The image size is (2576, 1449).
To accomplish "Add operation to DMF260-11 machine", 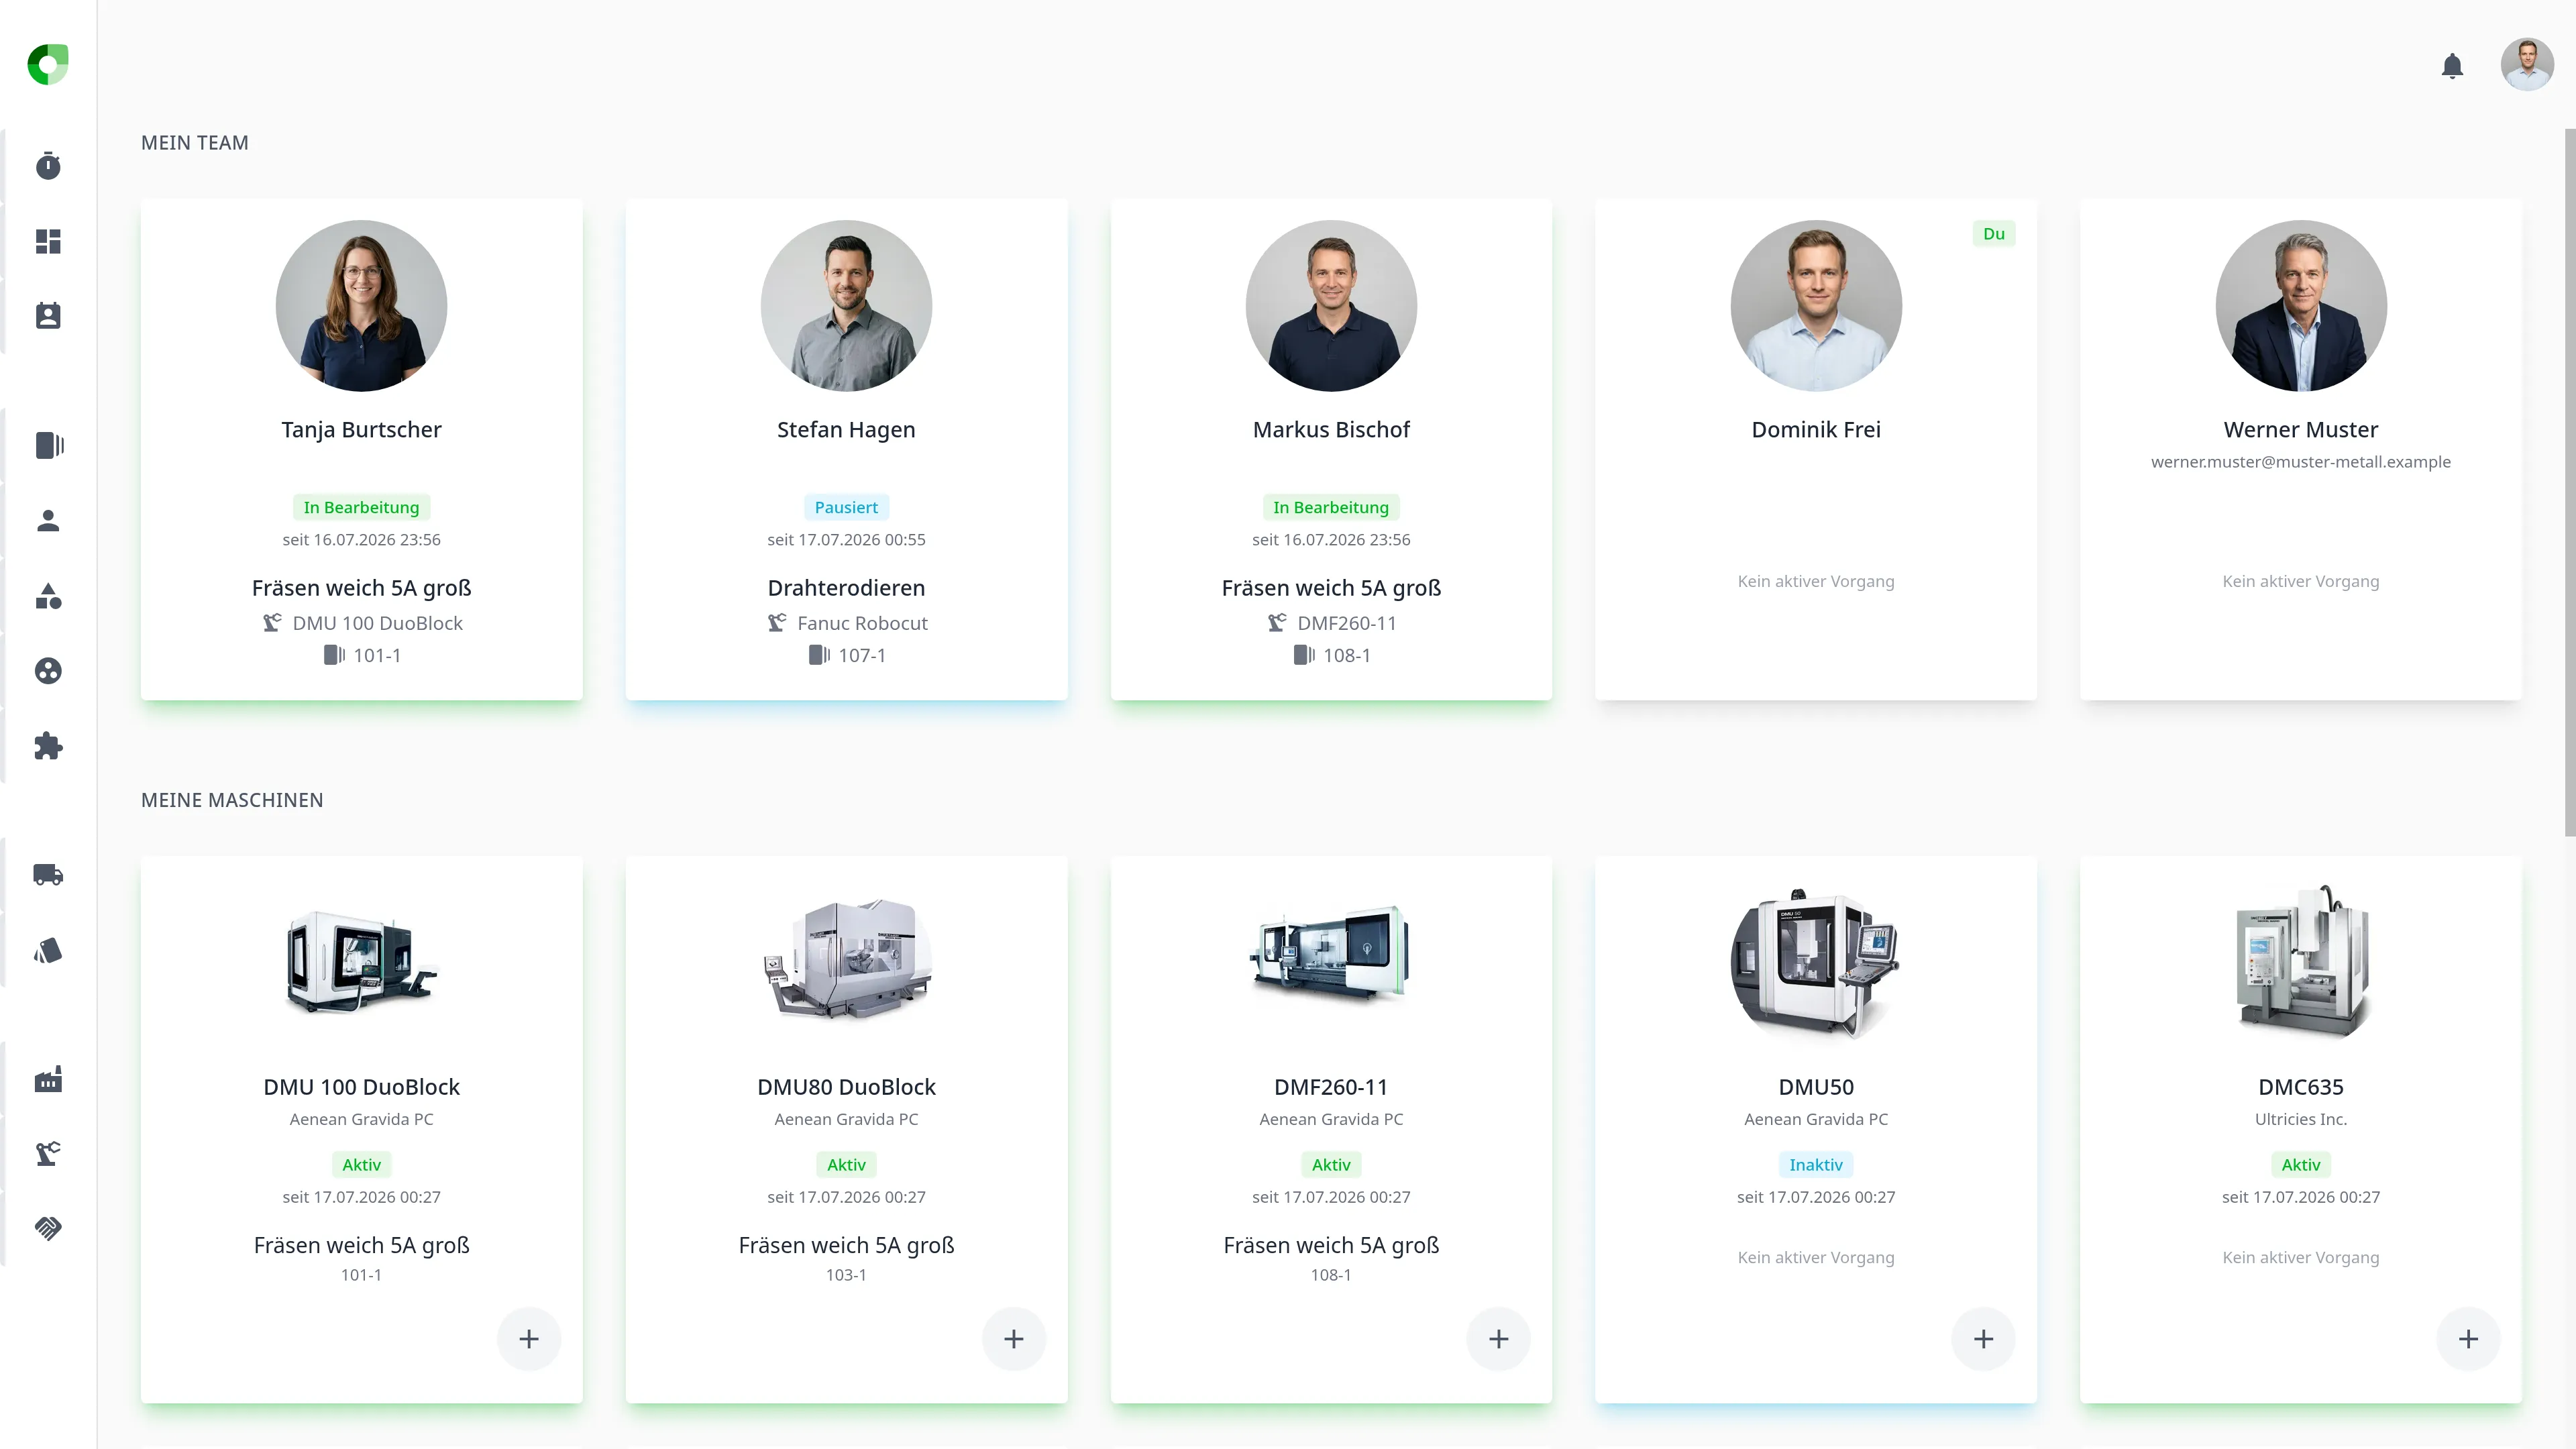I will [x=1499, y=1339].
